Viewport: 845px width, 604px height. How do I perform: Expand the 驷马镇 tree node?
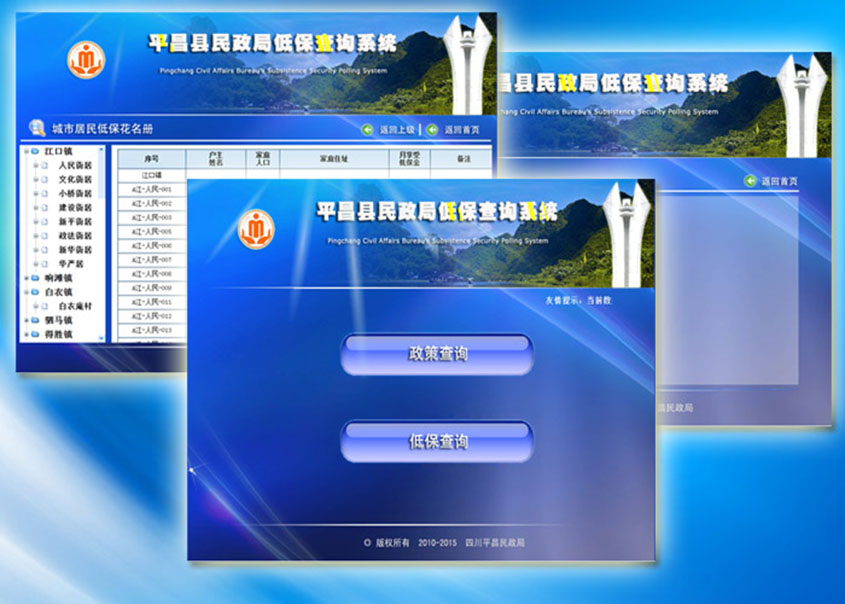pyautogui.click(x=25, y=319)
